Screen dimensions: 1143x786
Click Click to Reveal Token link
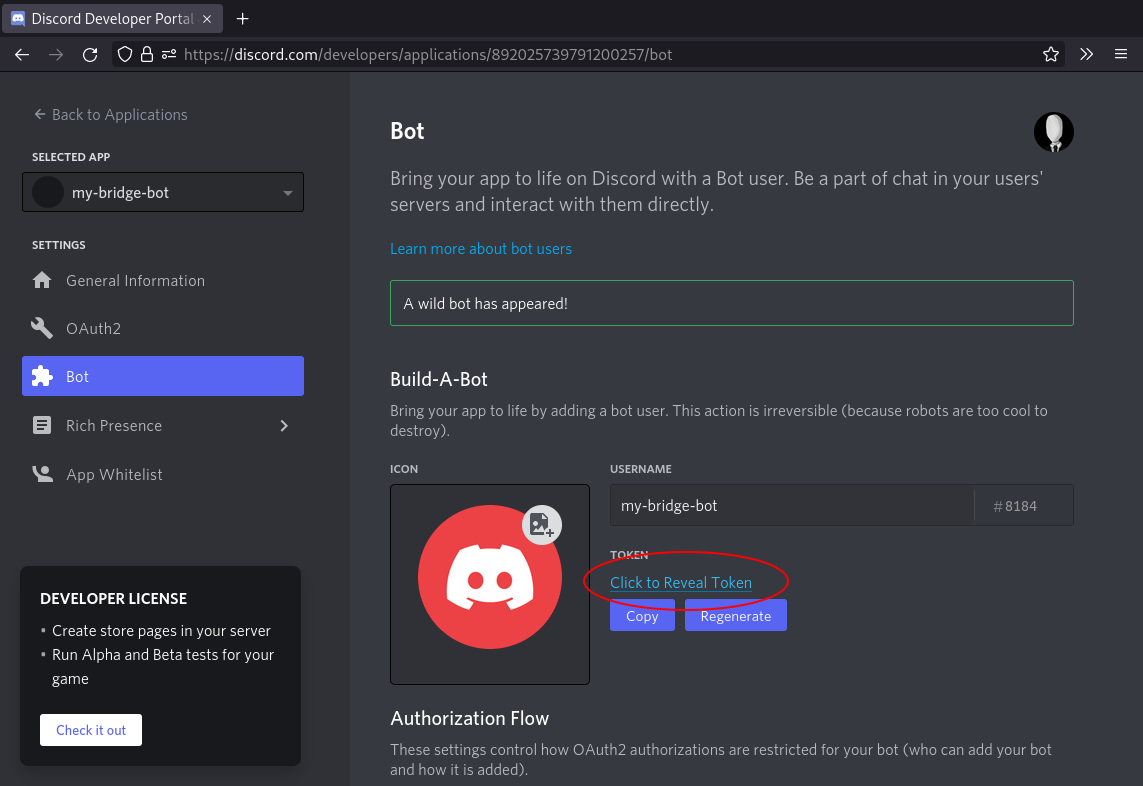click(681, 583)
